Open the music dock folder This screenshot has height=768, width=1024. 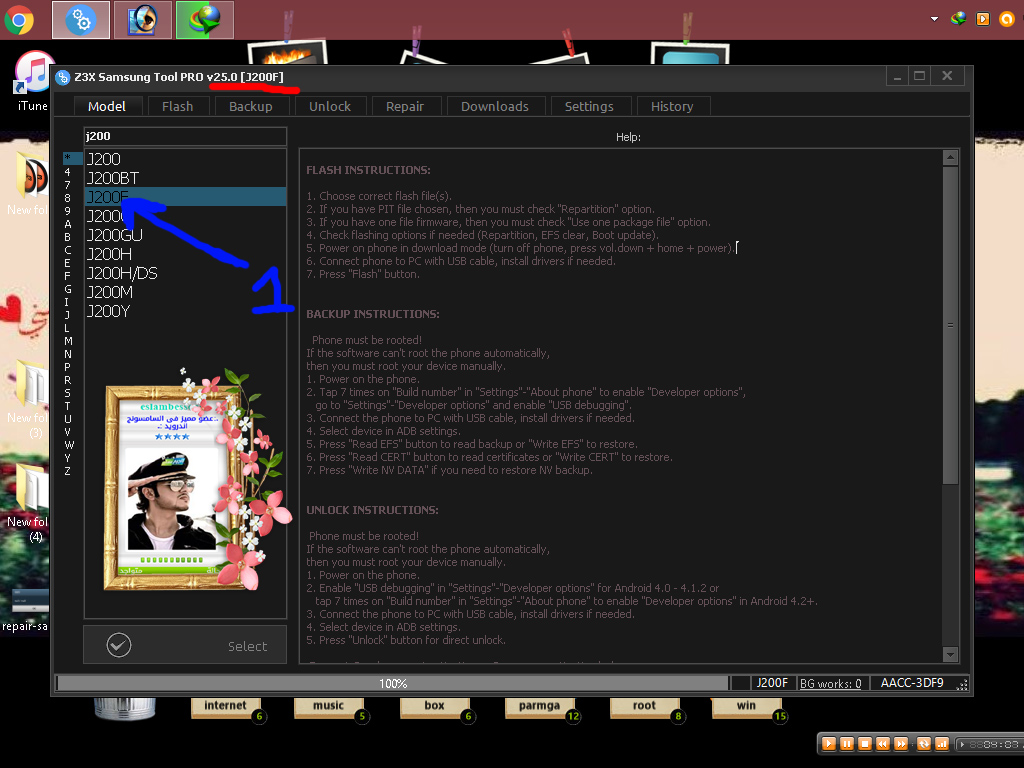point(328,708)
